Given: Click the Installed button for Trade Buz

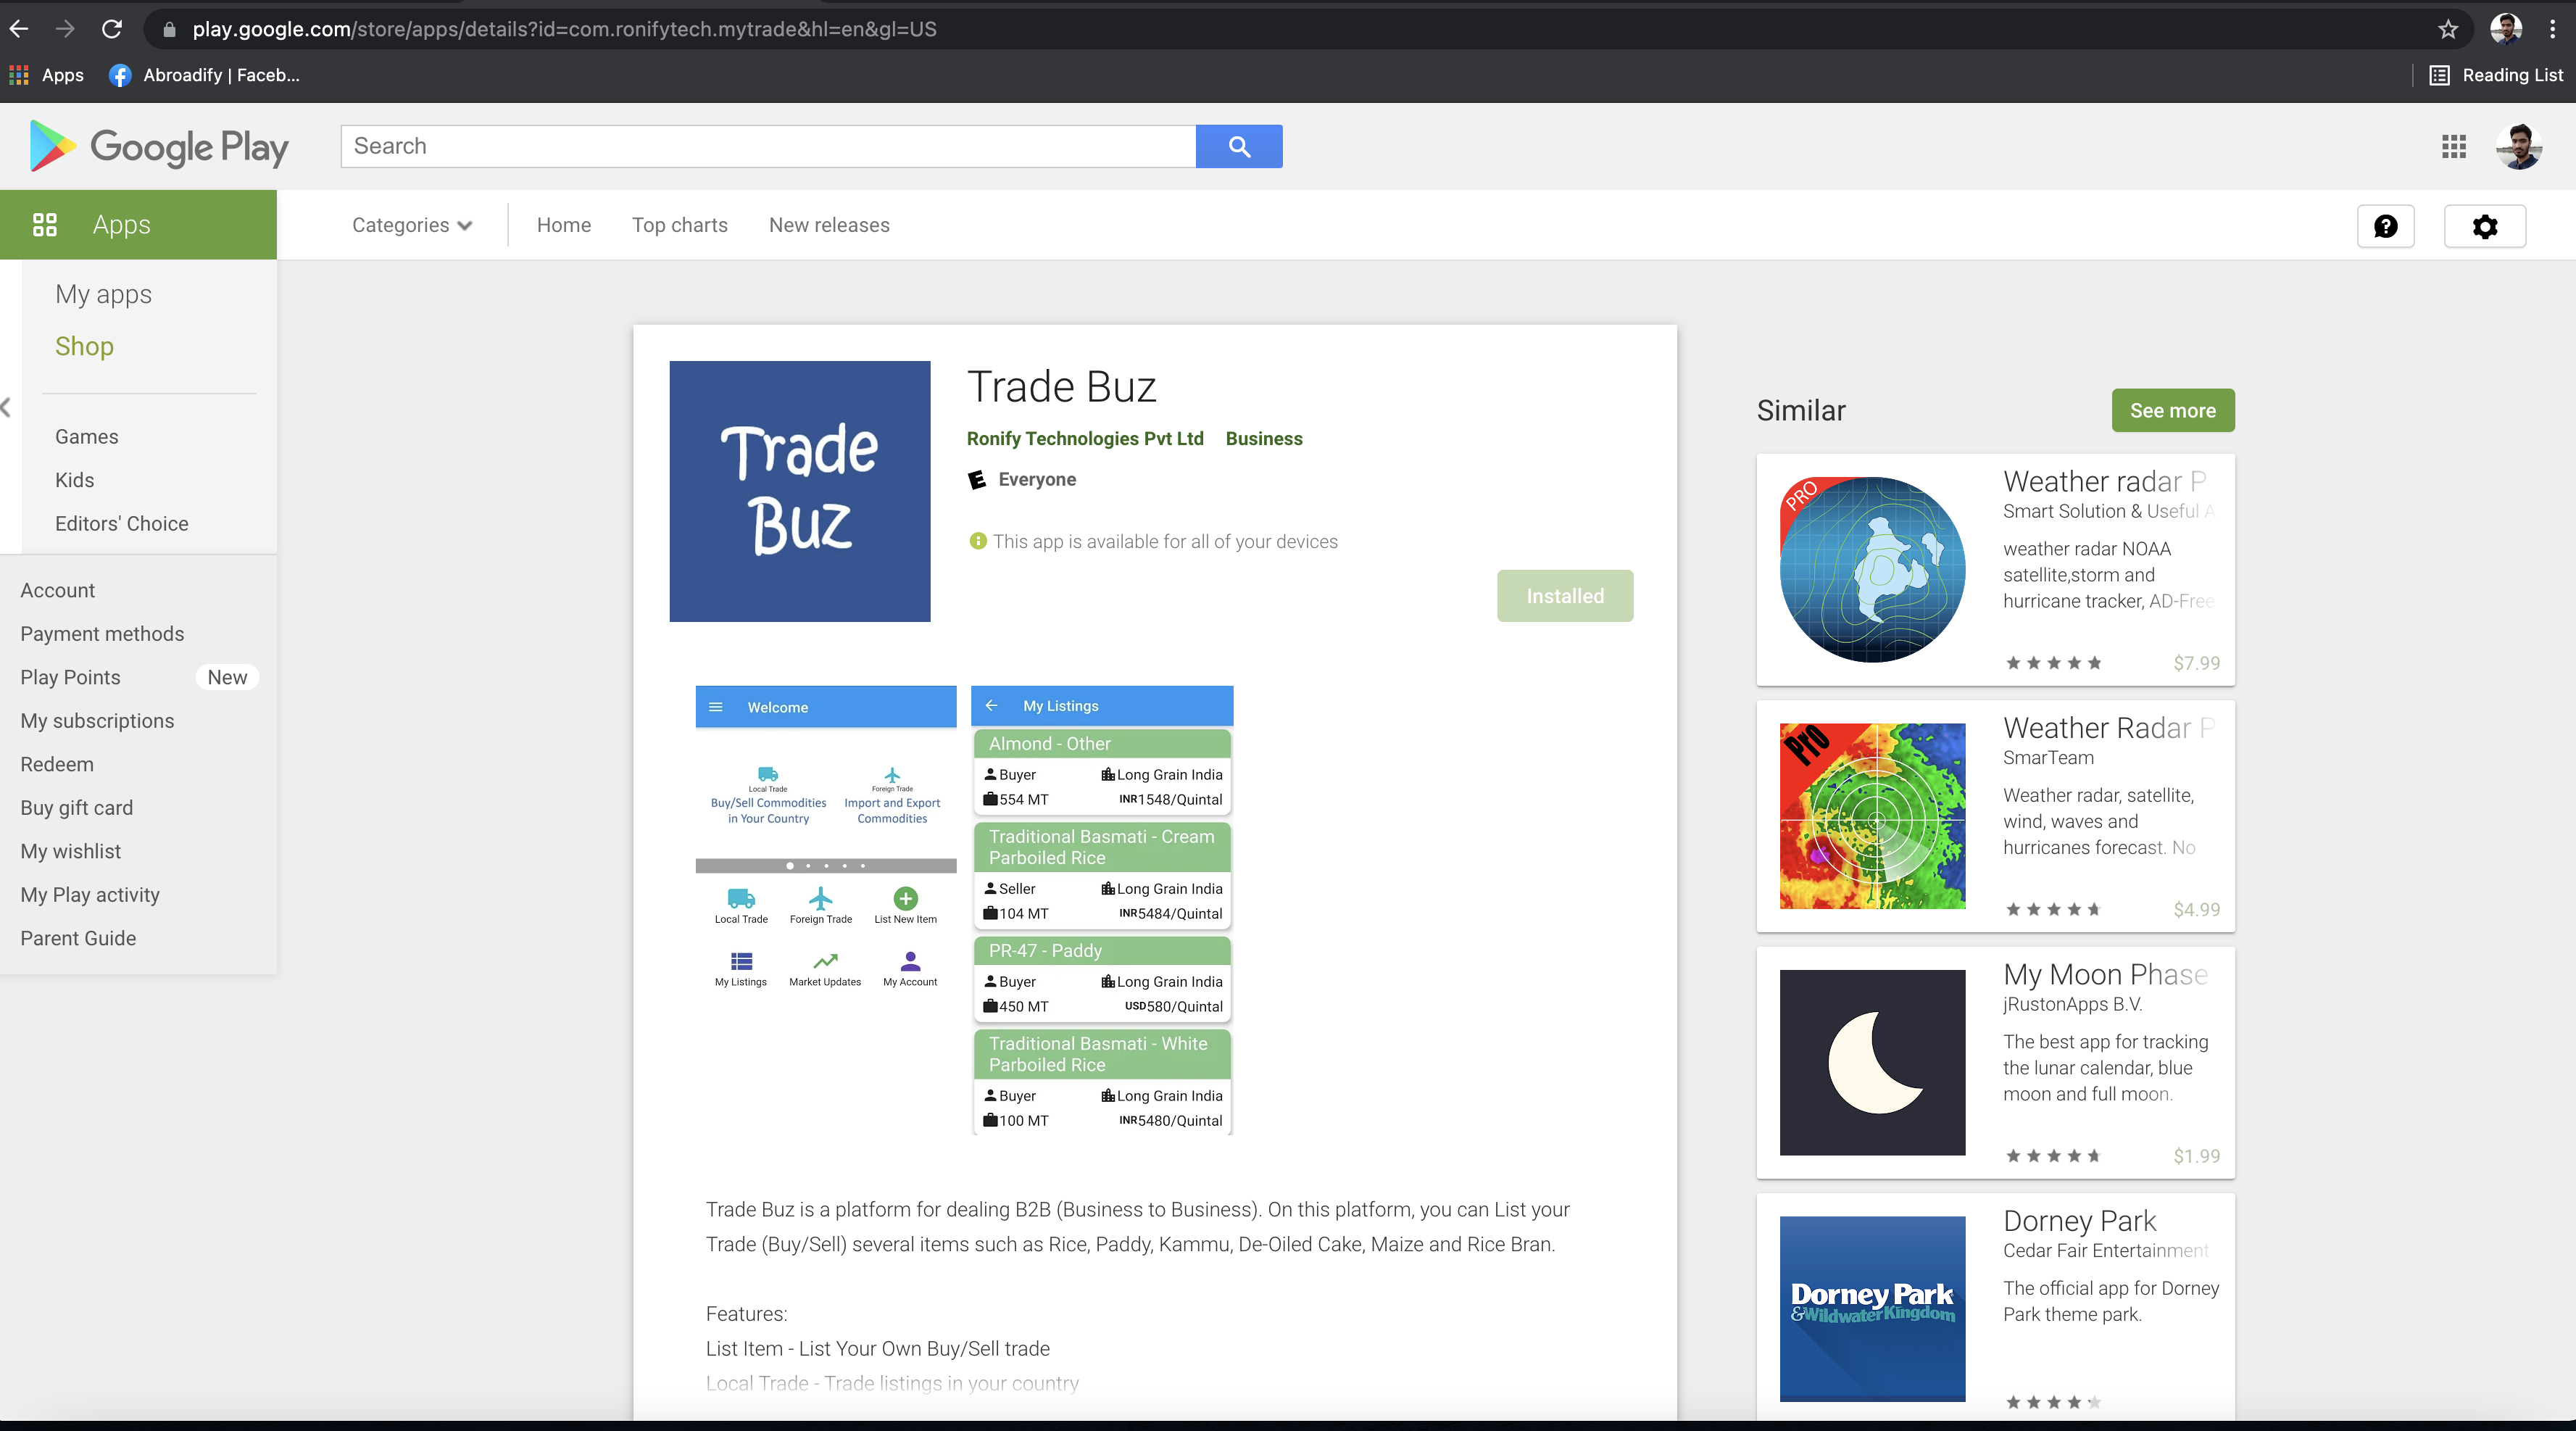Looking at the screenshot, I should pyautogui.click(x=1564, y=595).
